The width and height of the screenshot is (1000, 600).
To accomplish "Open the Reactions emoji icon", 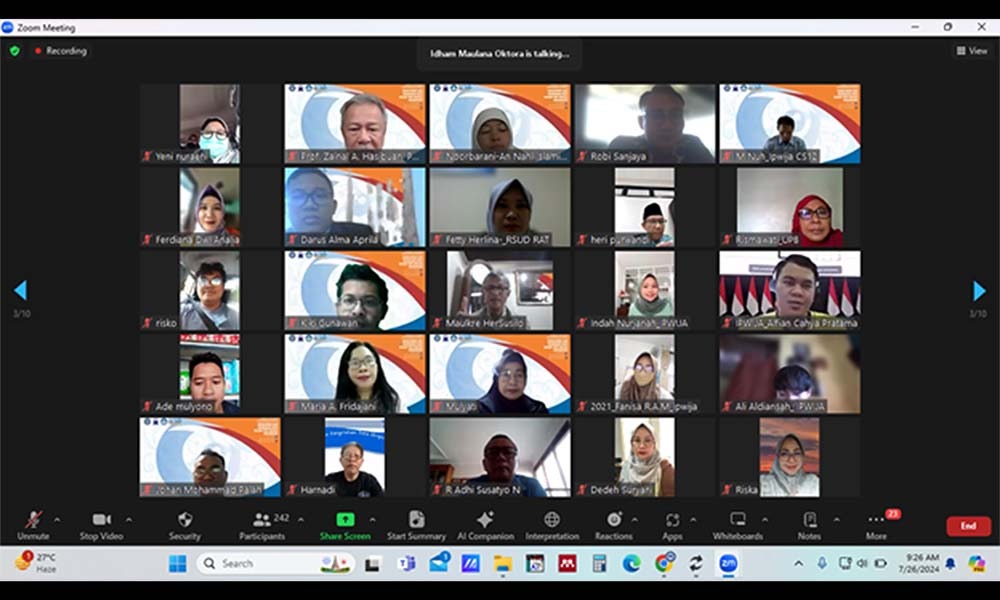I will 614,520.
